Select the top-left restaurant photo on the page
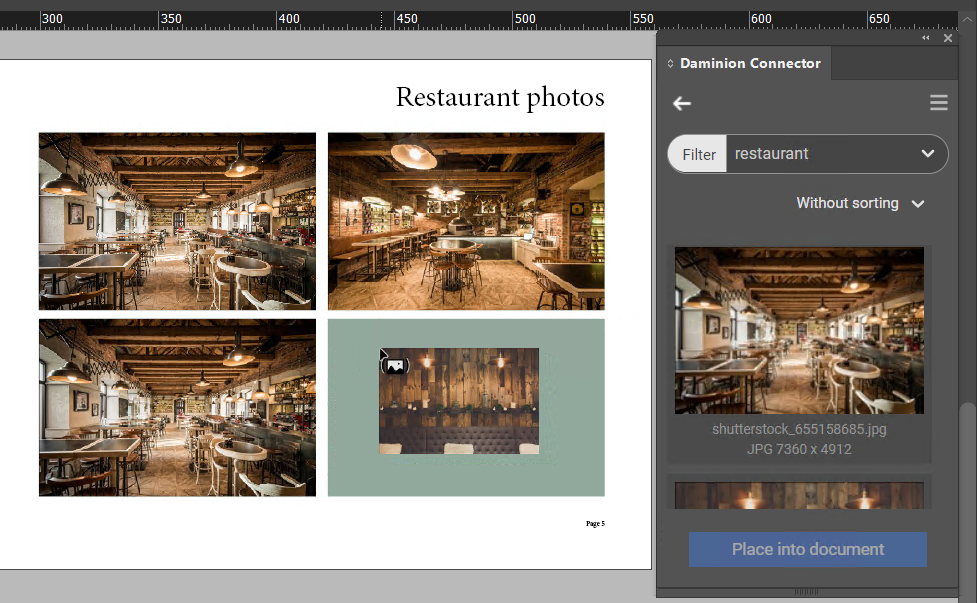The image size is (977, 603). pos(176,221)
